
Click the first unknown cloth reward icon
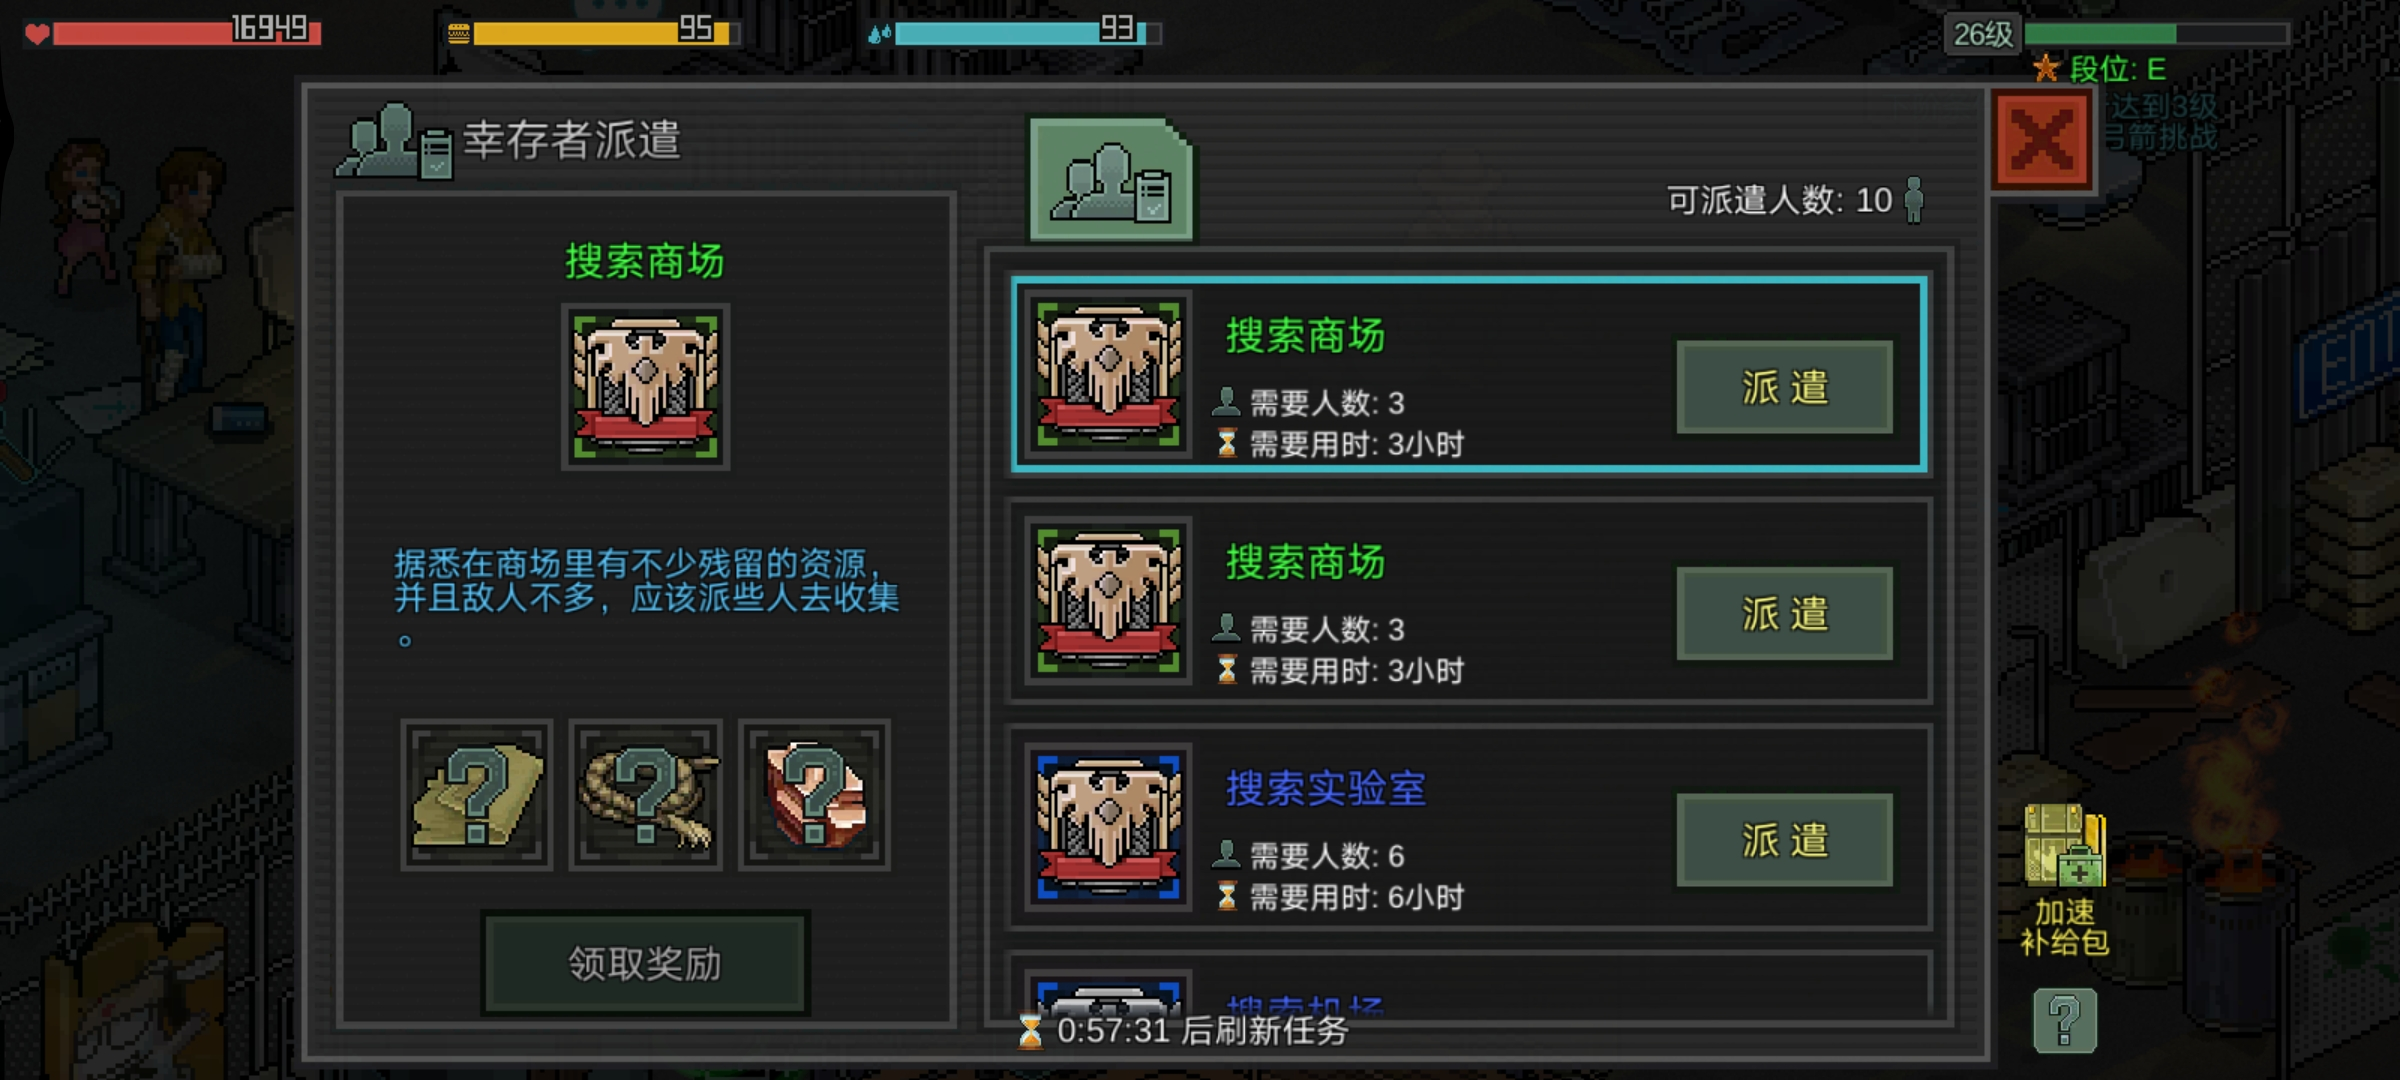click(x=477, y=795)
